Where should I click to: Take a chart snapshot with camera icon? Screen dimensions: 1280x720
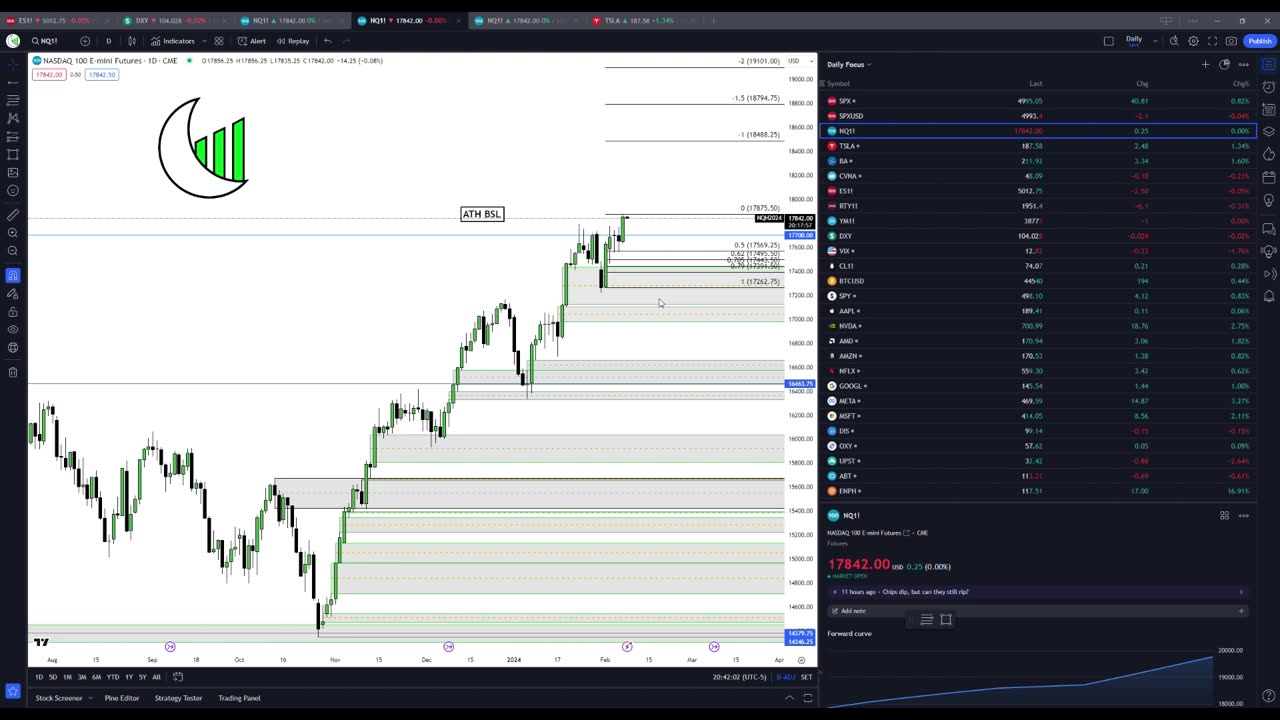point(1231,41)
